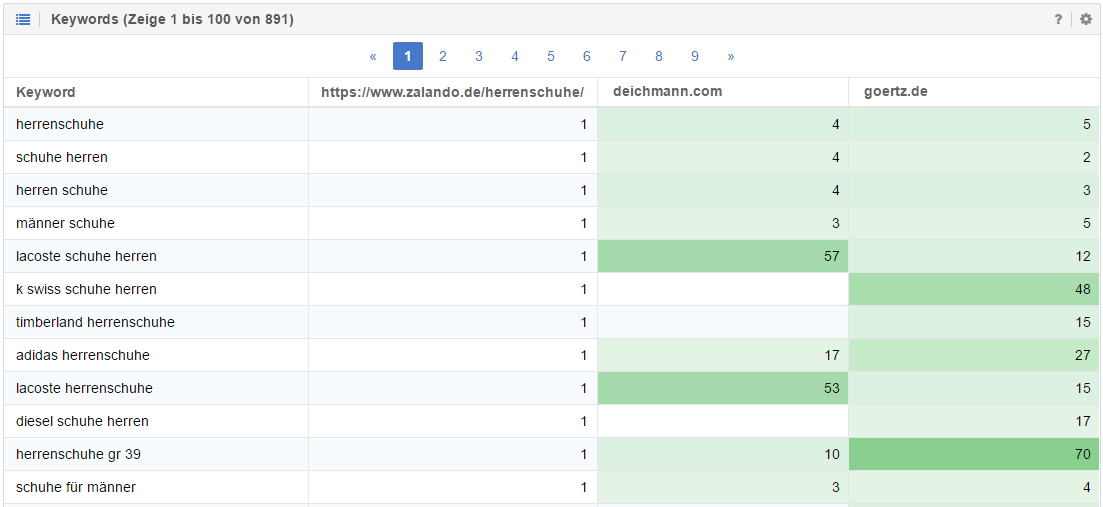1103x507 pixels.
Task: Jump to page 2 of keywords
Action: pyautogui.click(x=443, y=56)
